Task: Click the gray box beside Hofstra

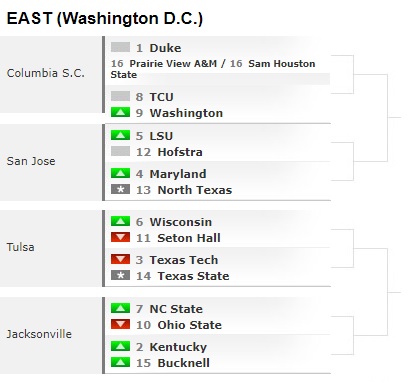Action: click(120, 151)
